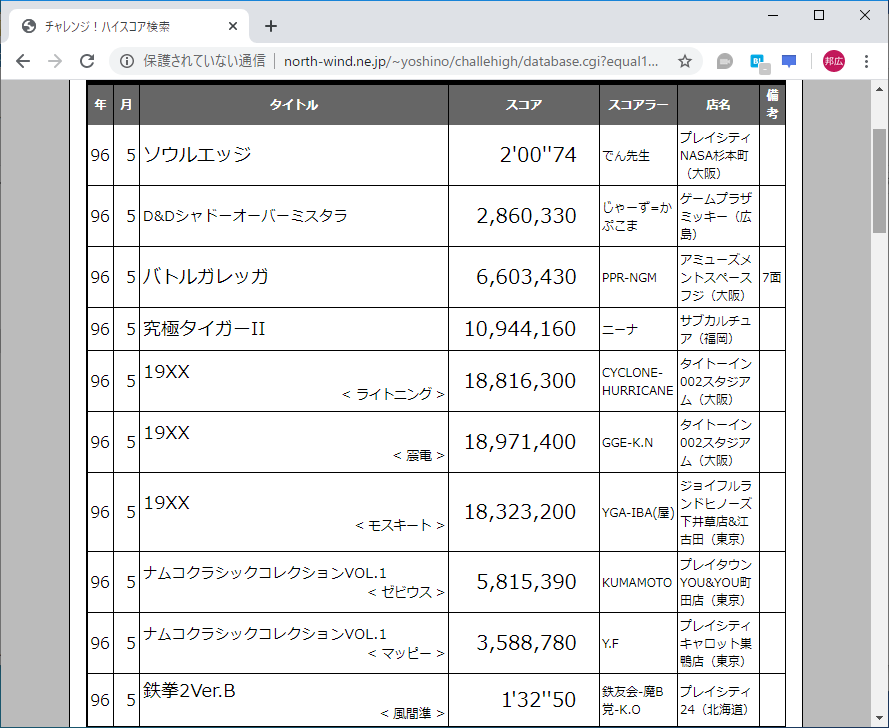
Task: Select store サブカルチュア（福岡）
Action: pos(716,329)
